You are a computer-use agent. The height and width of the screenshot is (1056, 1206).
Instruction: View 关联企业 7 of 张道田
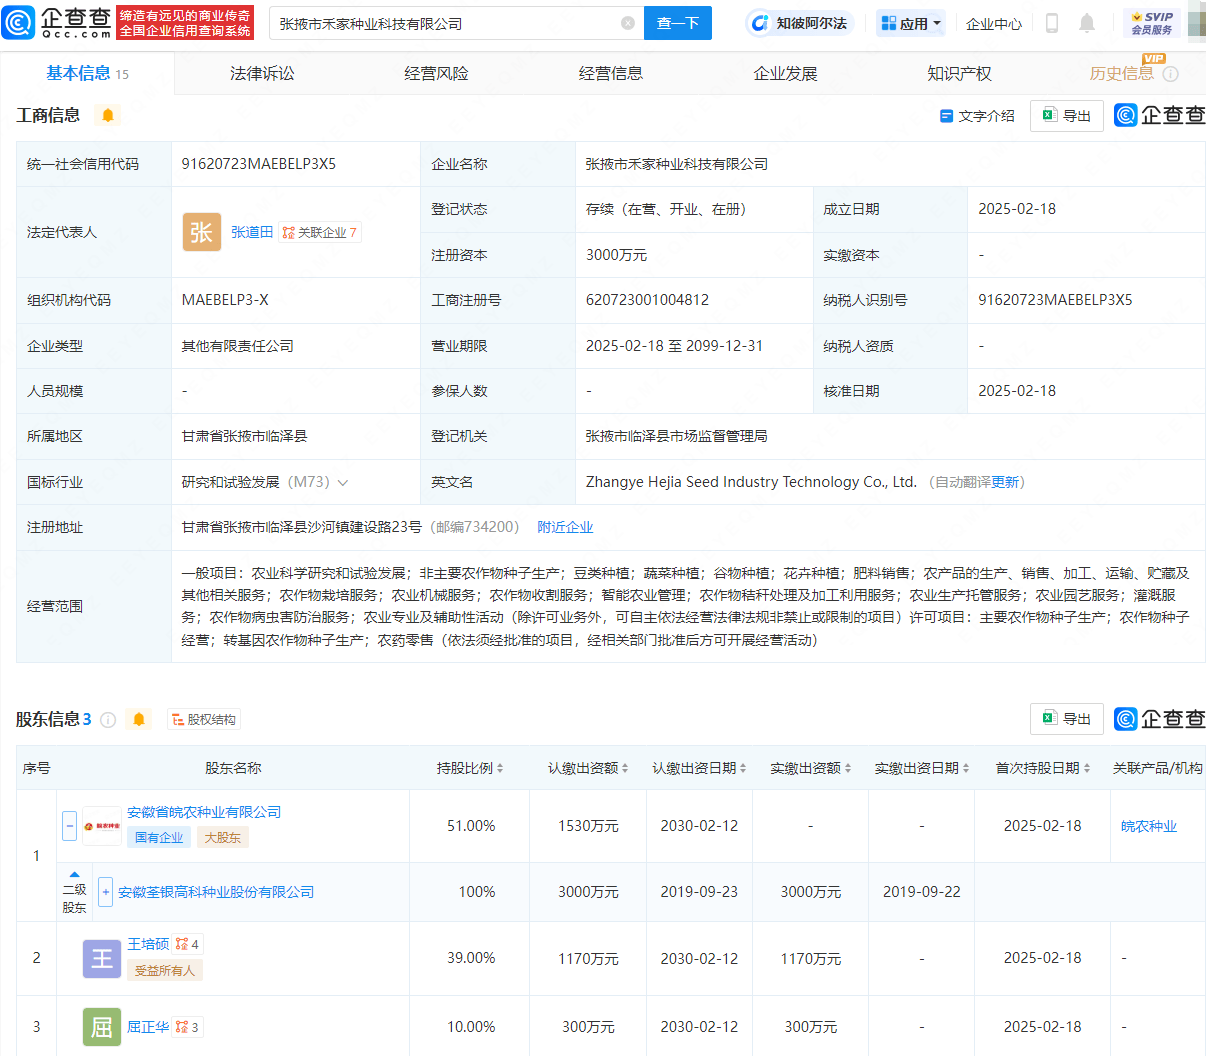(319, 232)
